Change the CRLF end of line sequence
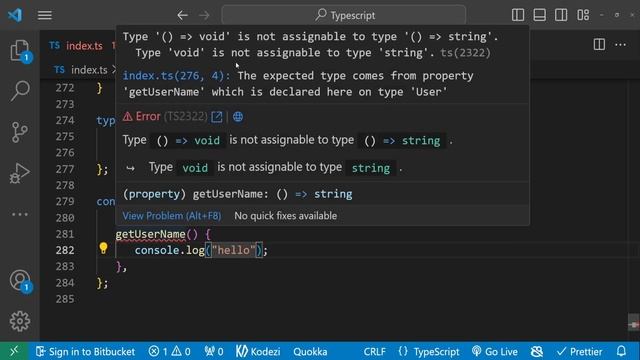Viewport: 640px width, 360px height. (x=374, y=351)
